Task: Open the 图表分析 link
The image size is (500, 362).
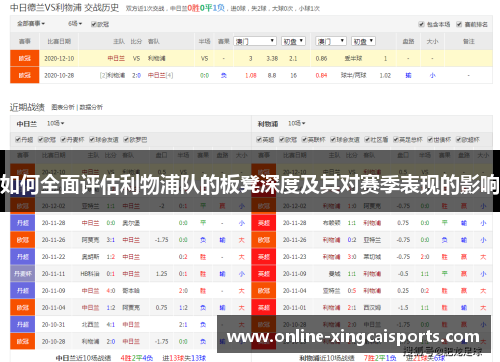Action: tap(63, 107)
